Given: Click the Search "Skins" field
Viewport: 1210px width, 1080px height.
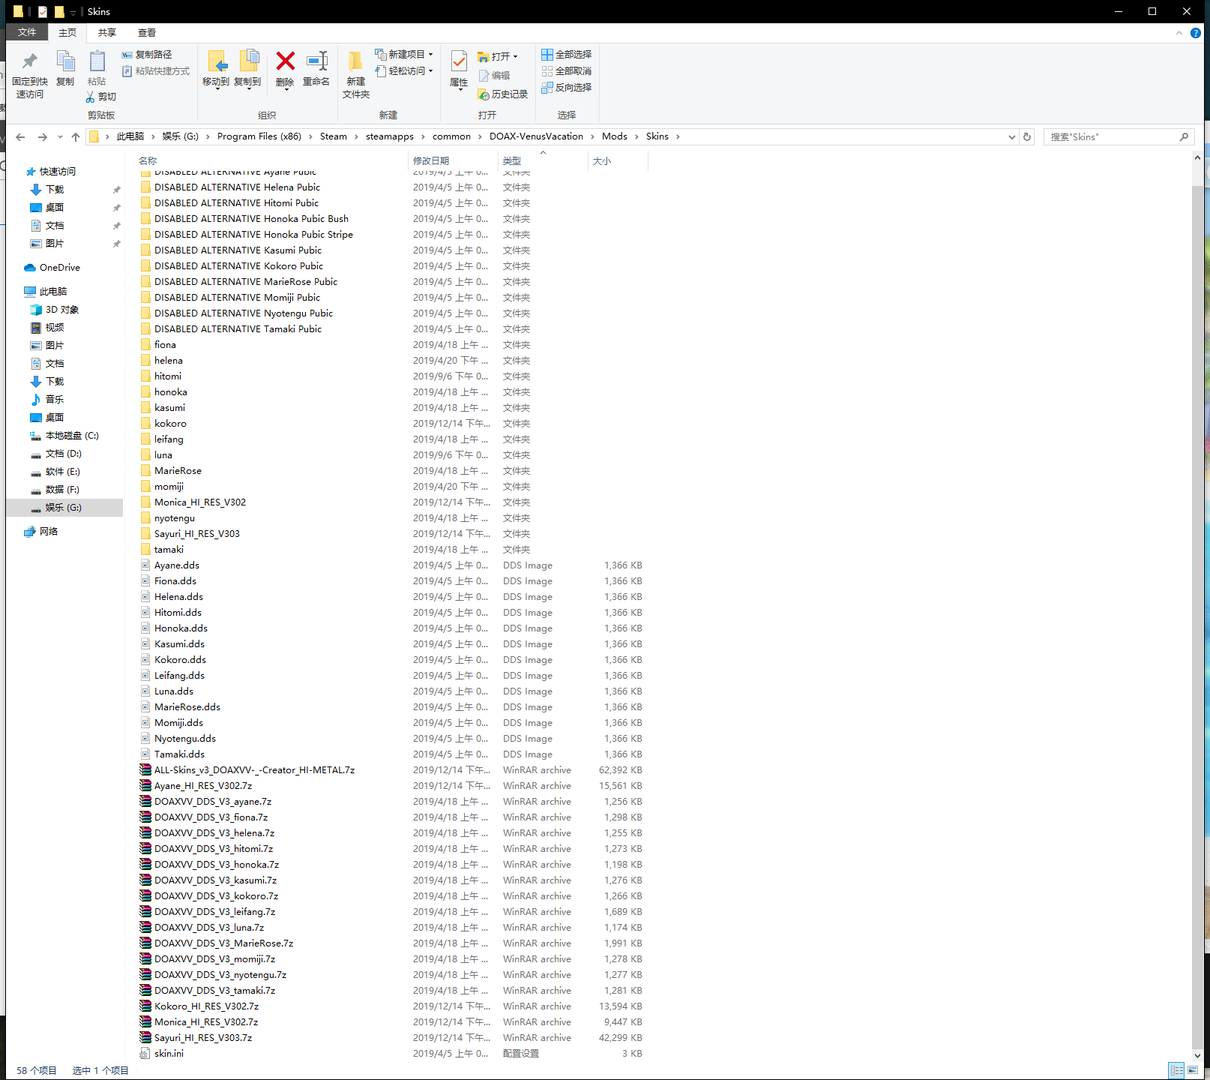Looking at the screenshot, I should 1119,137.
